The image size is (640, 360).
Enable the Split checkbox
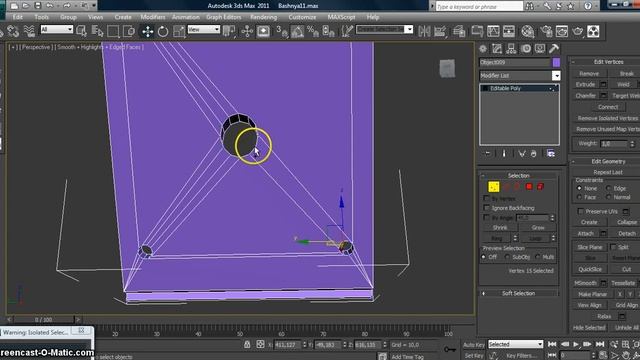click(x=613, y=247)
